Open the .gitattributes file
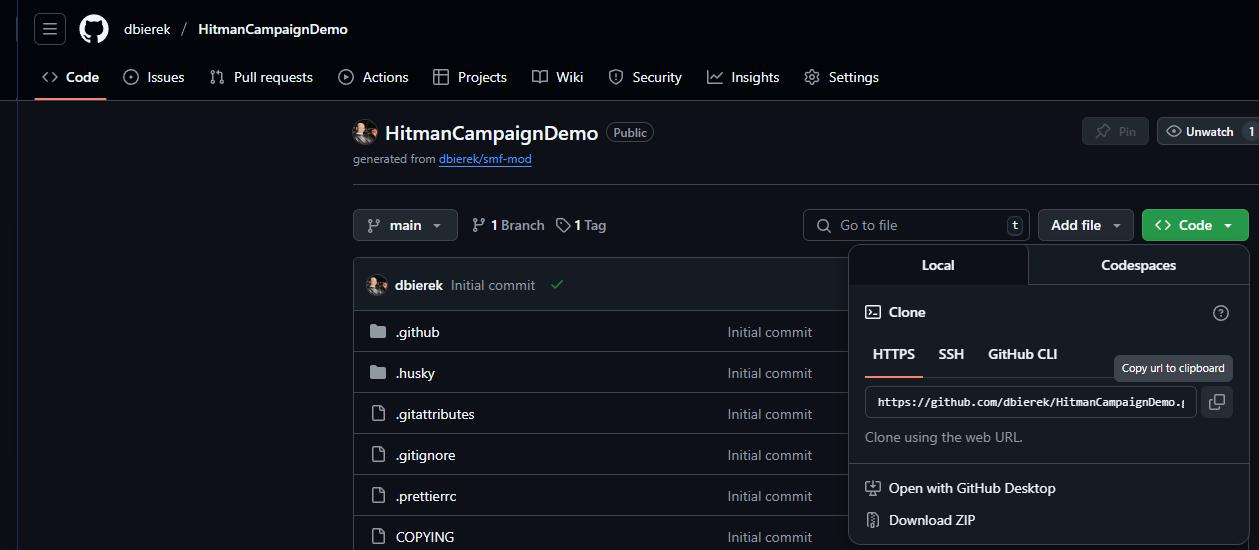Image resolution: width=1259 pixels, height=550 pixels. pos(435,414)
